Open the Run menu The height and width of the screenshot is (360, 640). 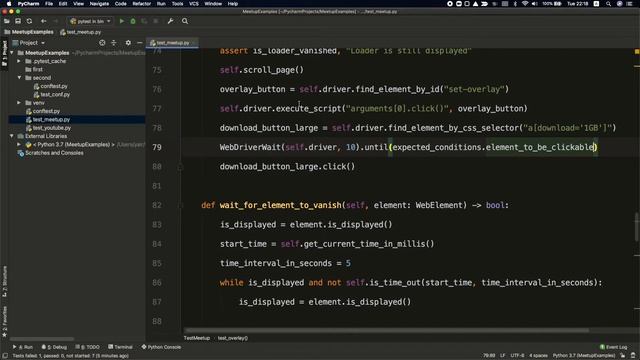[161, 4]
